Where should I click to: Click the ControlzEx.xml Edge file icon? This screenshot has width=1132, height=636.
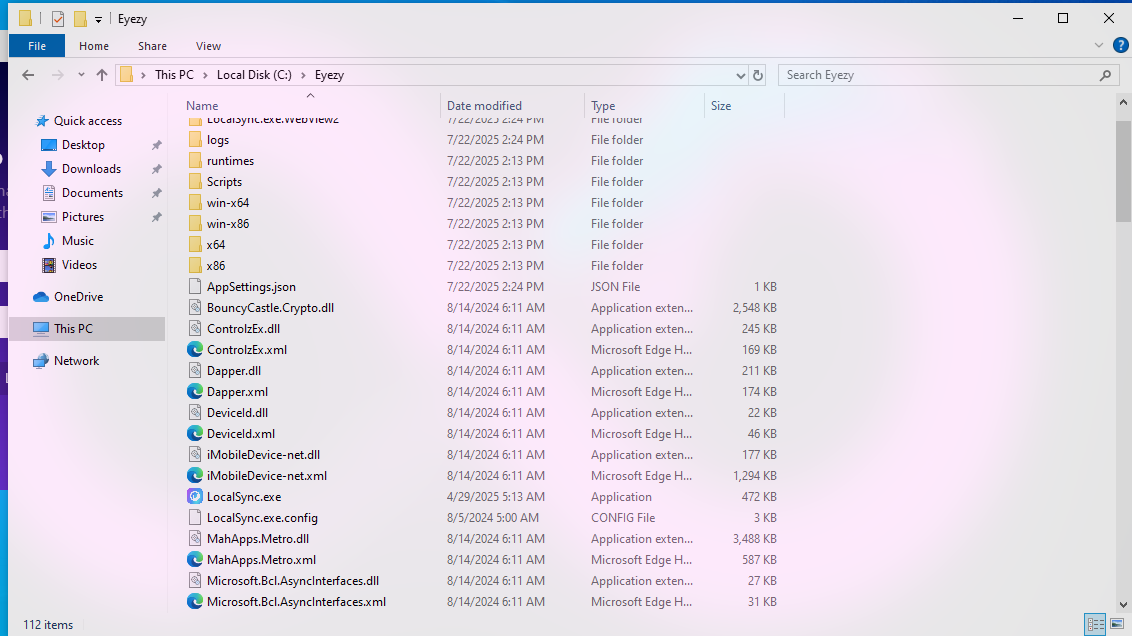[x=194, y=349]
